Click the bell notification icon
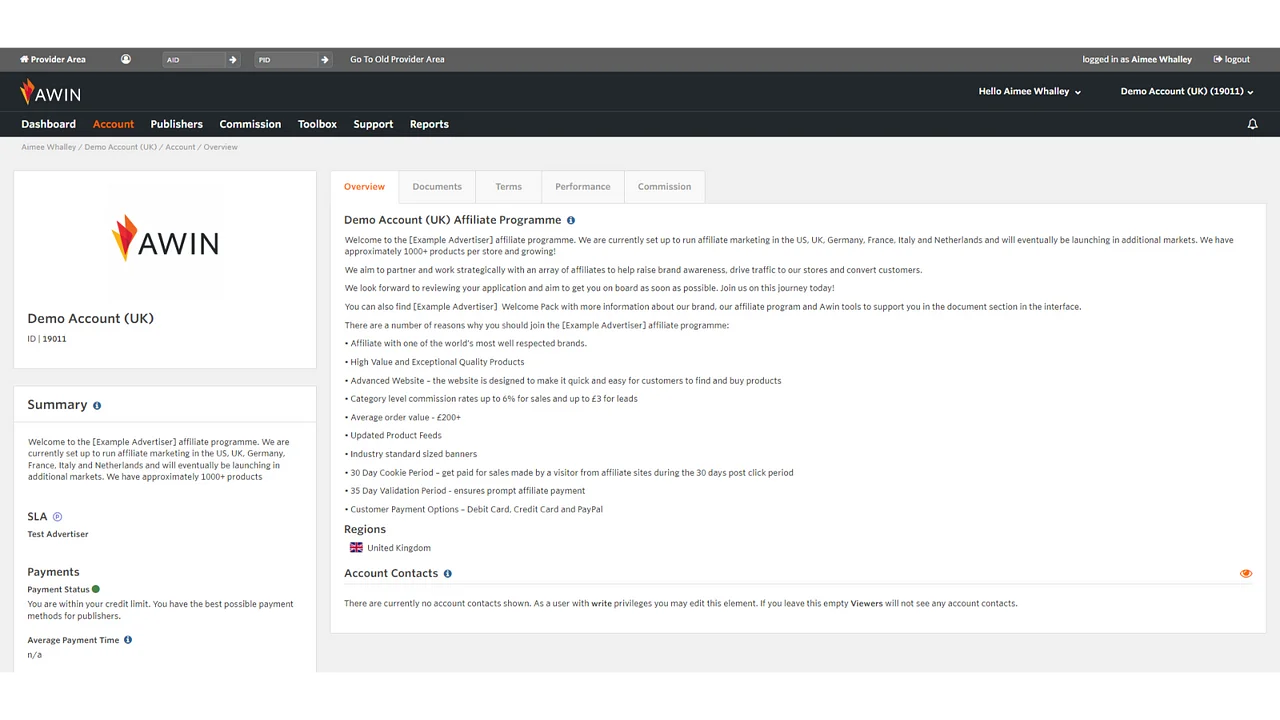The image size is (1280, 720). pos(1252,123)
